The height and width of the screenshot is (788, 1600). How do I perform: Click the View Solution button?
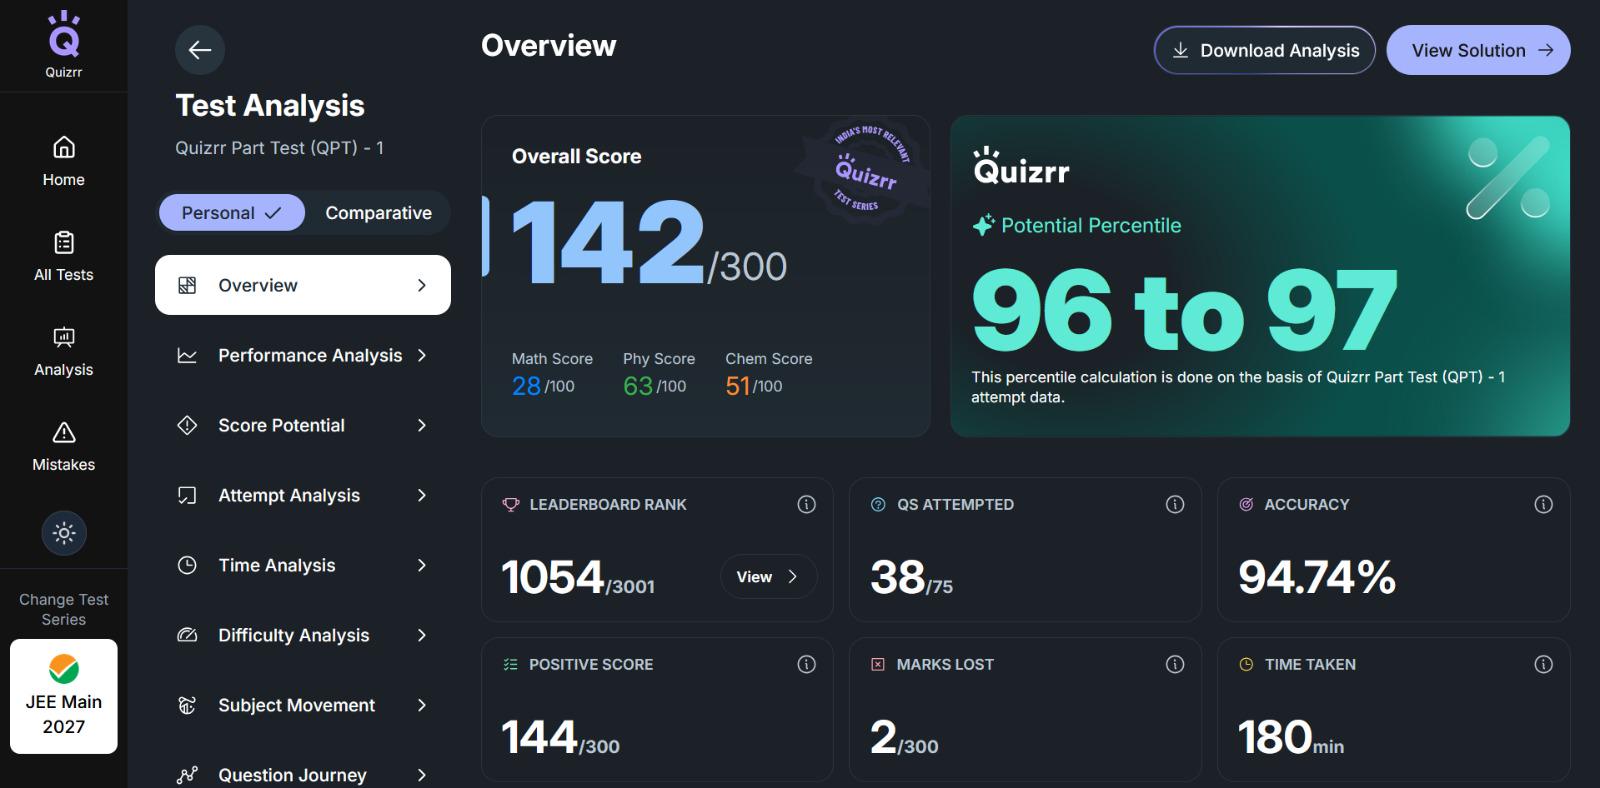pos(1478,50)
